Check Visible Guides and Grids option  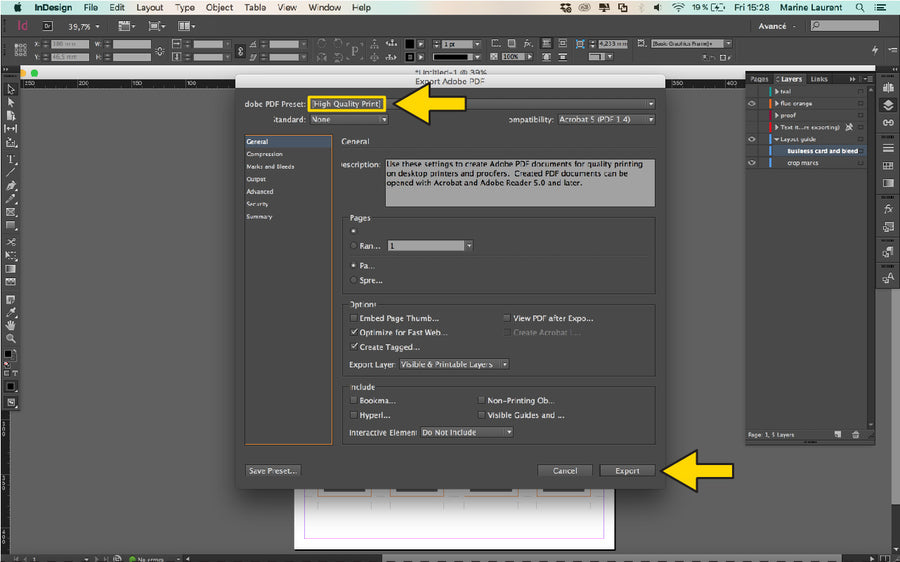point(481,414)
